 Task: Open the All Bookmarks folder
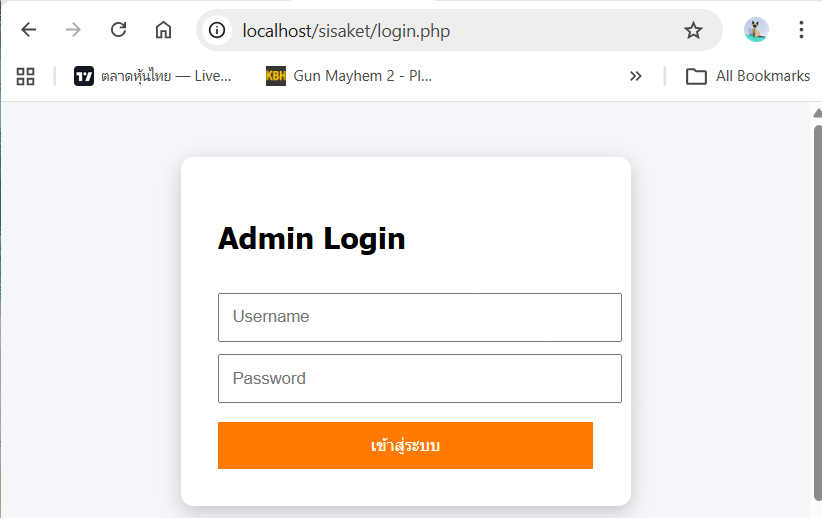[748, 76]
